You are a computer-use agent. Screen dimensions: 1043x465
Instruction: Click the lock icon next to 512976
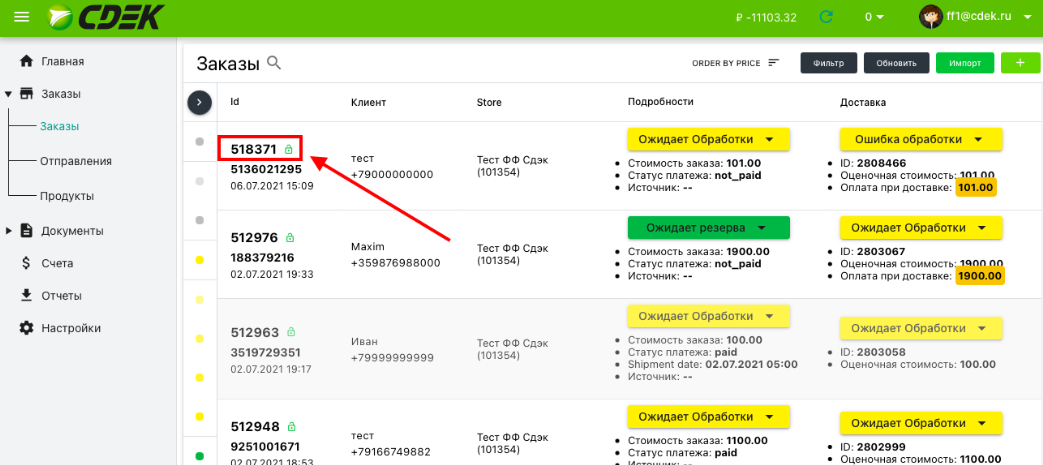pos(290,237)
